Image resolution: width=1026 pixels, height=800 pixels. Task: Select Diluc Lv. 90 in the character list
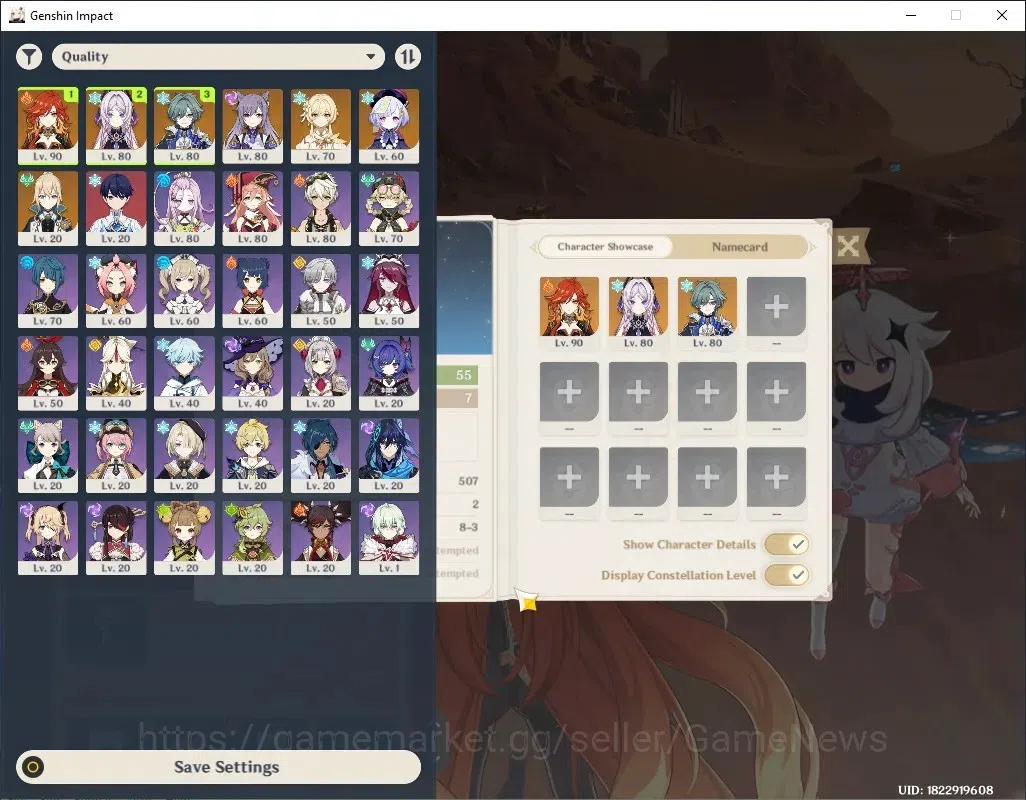[x=48, y=126]
